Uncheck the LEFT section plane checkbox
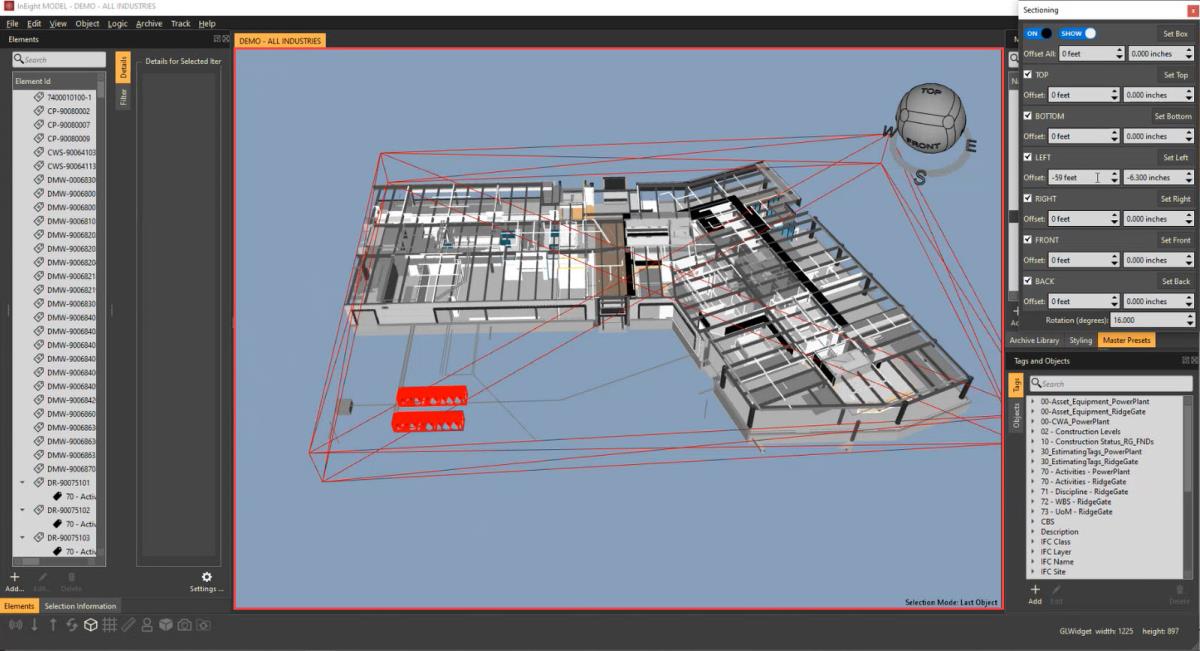The image size is (1200, 651). (1028, 157)
